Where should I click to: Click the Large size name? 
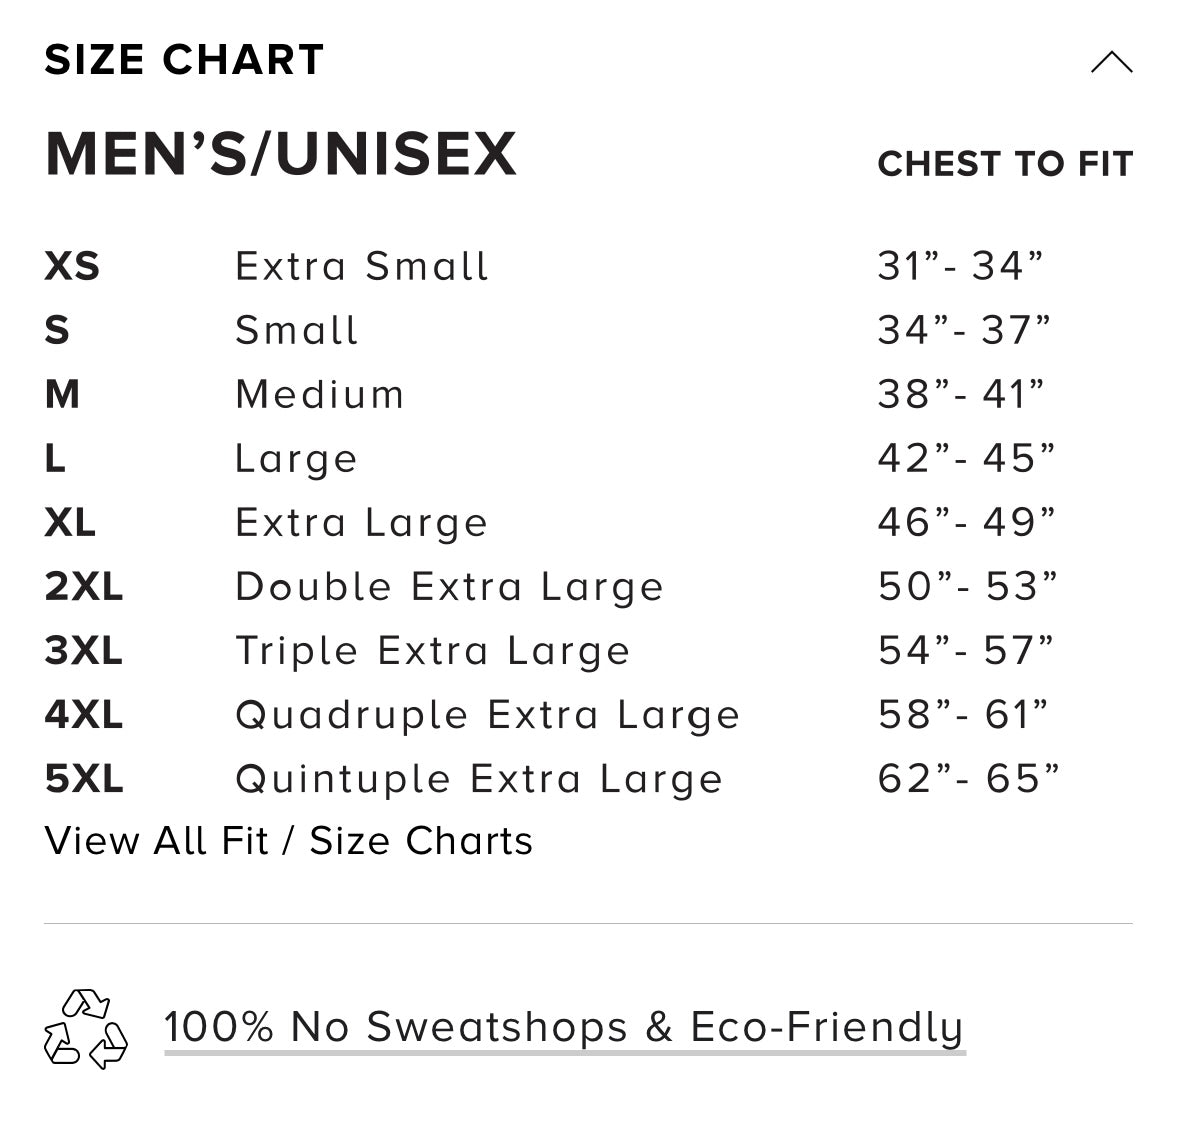(296, 459)
